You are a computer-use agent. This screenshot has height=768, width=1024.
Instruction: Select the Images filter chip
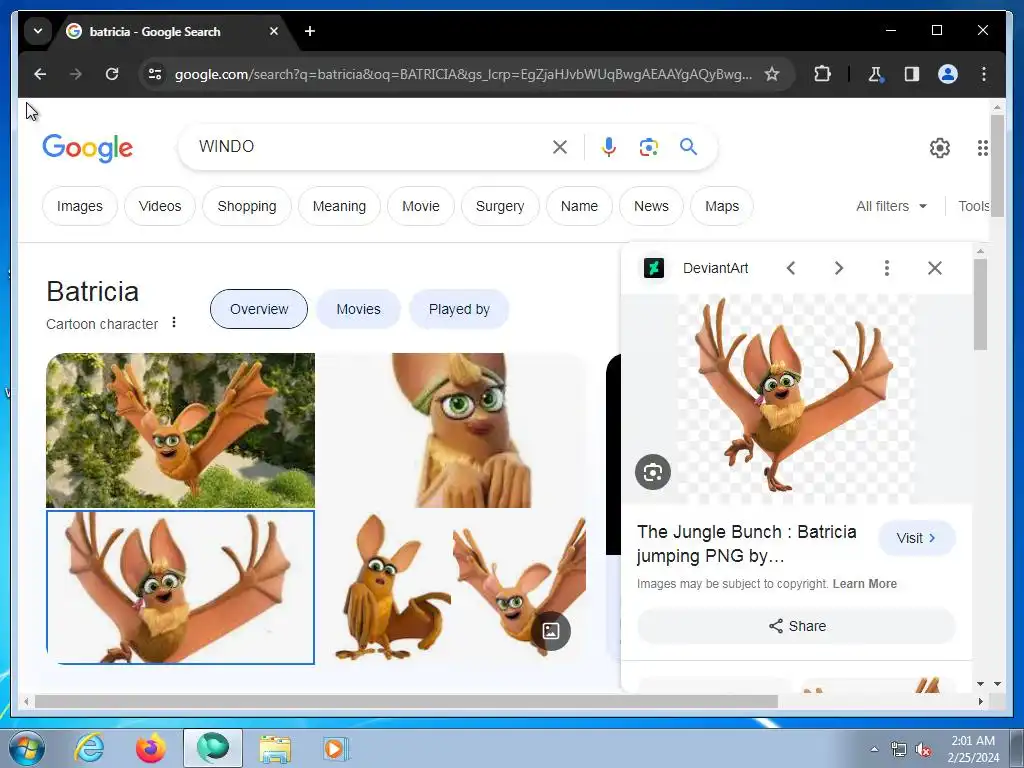coord(80,206)
